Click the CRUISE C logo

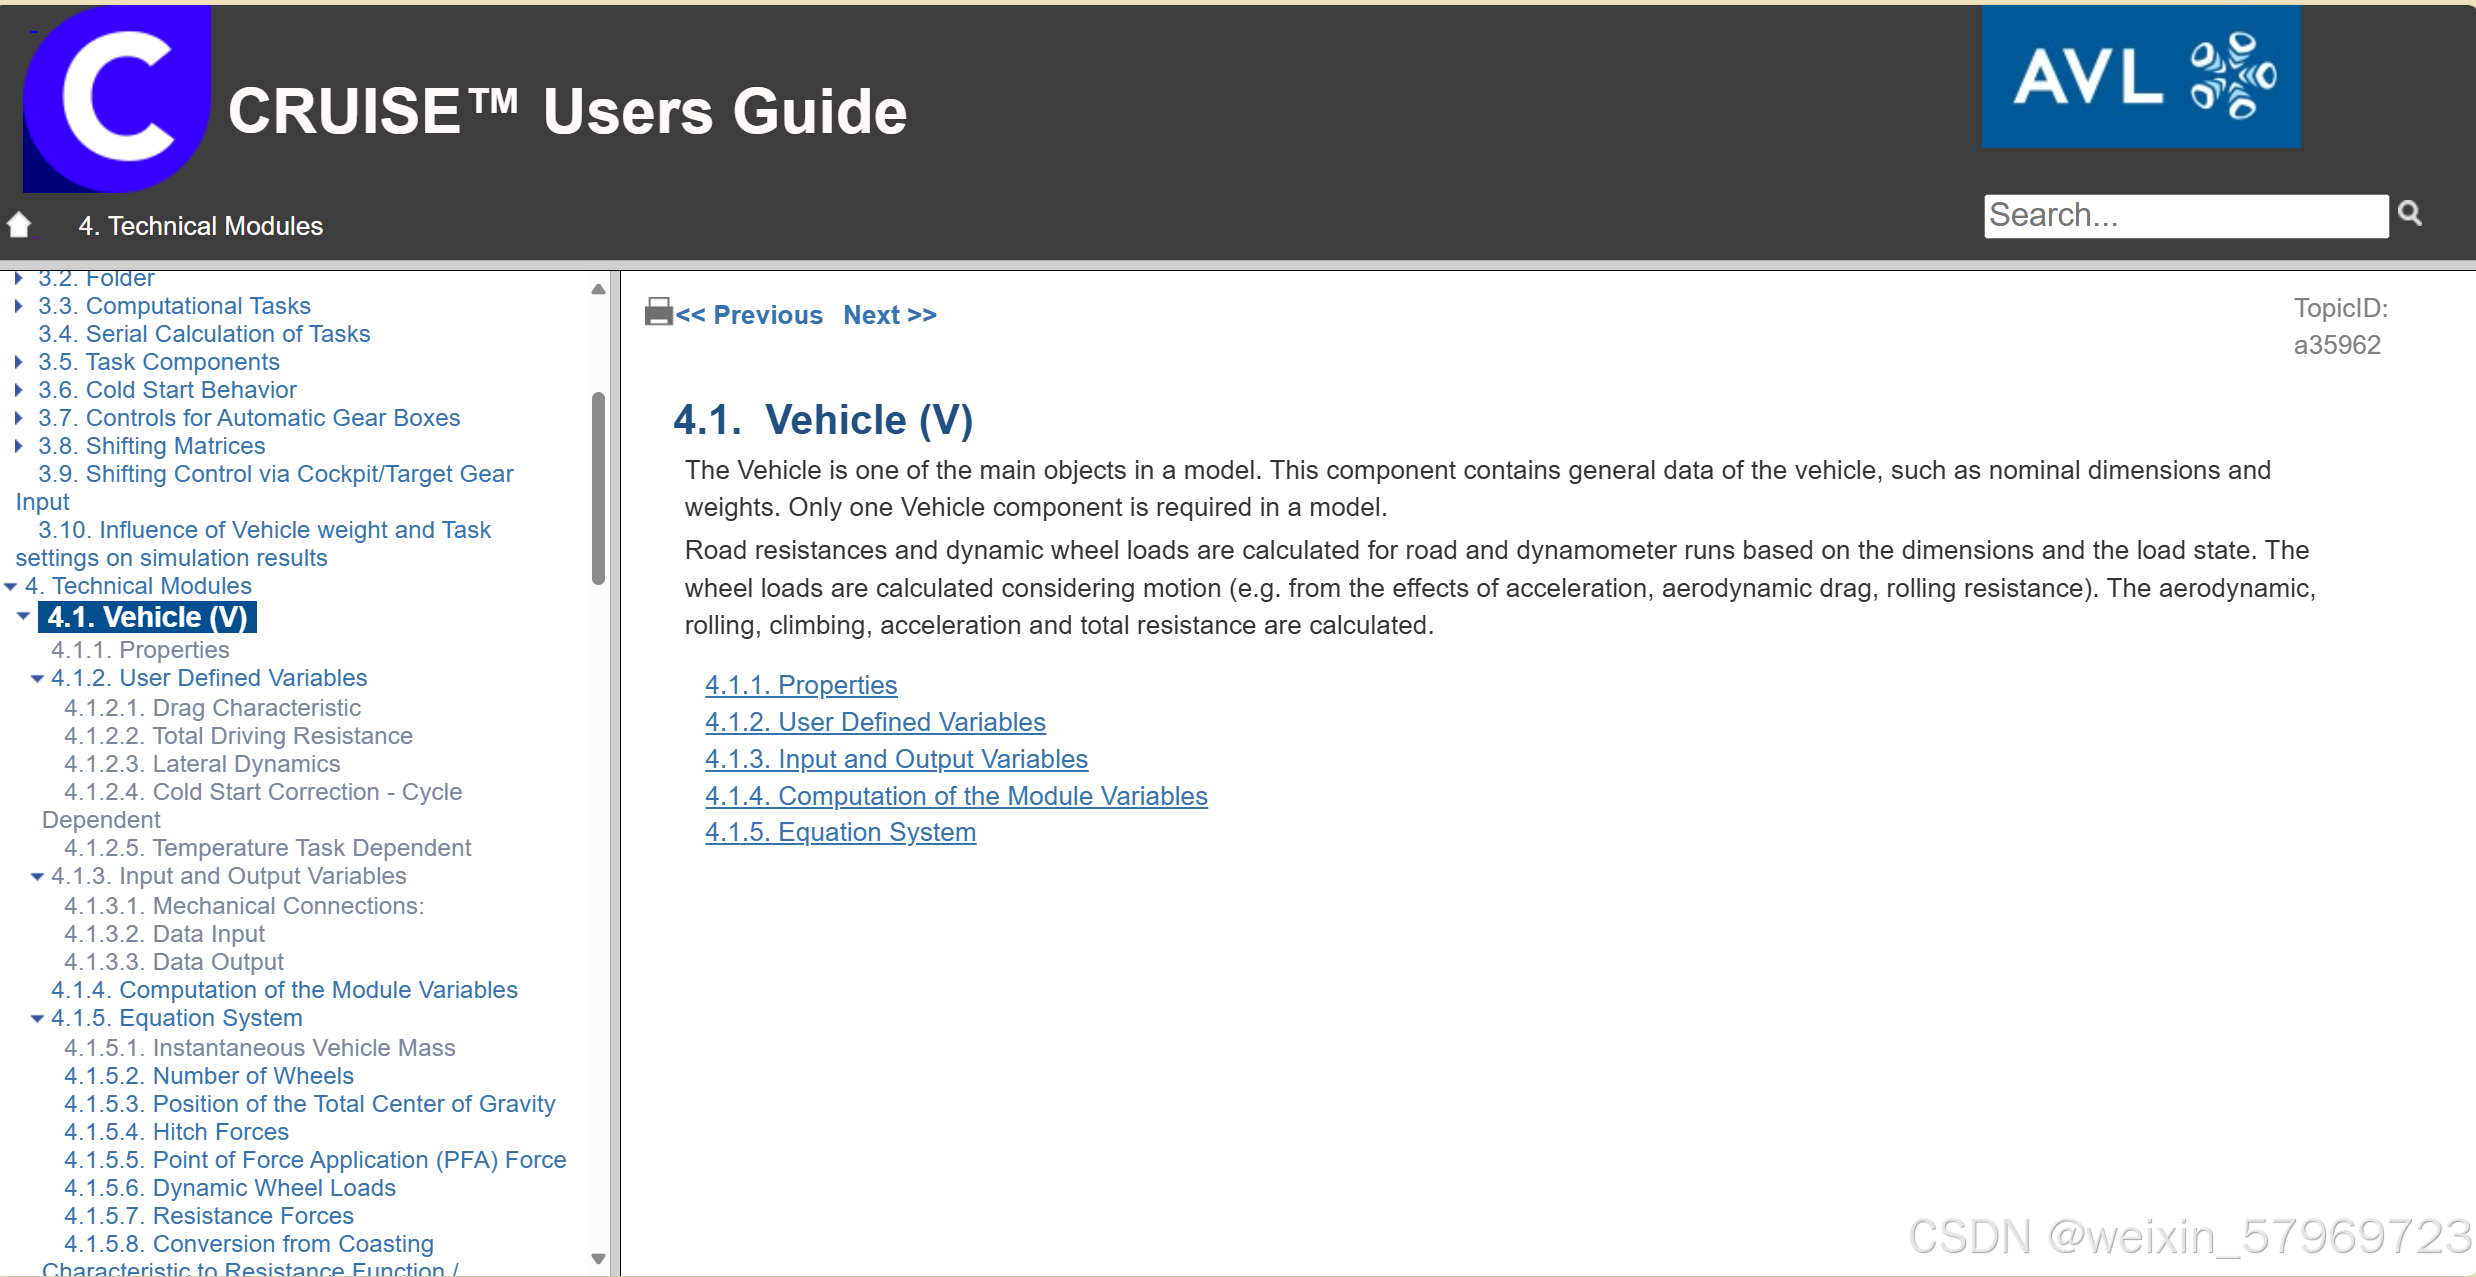click(x=117, y=98)
